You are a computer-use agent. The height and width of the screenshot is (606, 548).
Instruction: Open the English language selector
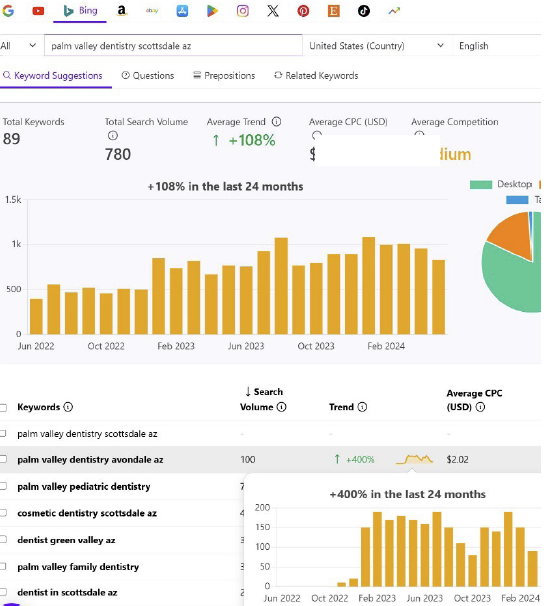(x=499, y=46)
